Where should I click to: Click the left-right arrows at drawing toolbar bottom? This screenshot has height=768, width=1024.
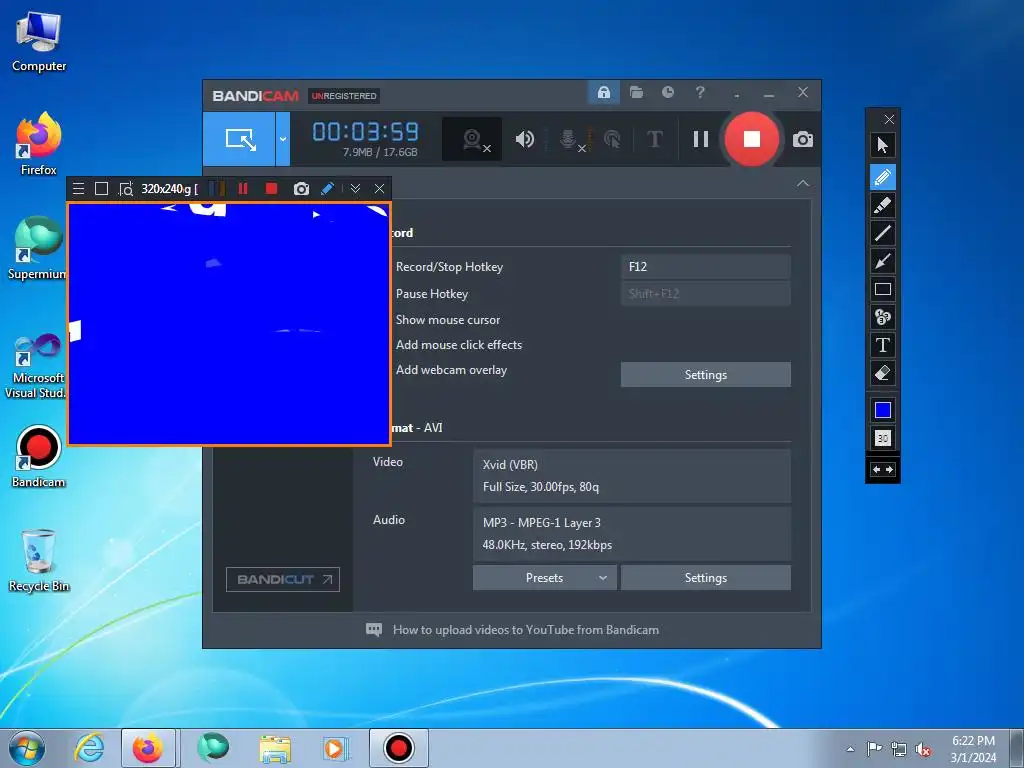(x=882, y=470)
